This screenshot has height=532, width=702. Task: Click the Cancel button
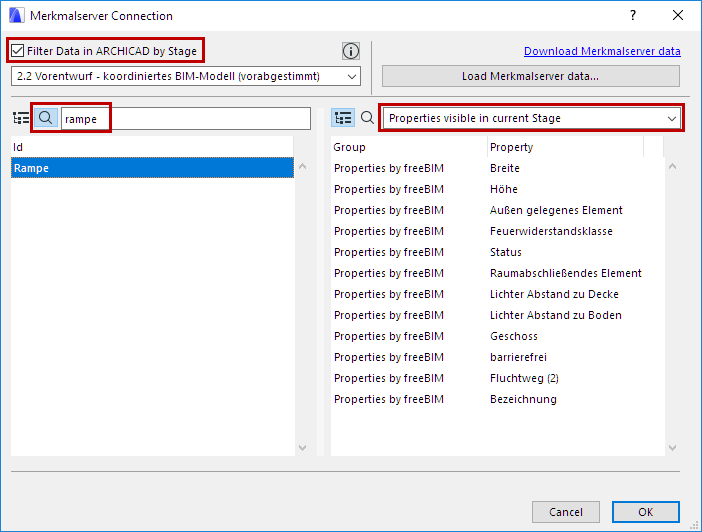coord(566,512)
